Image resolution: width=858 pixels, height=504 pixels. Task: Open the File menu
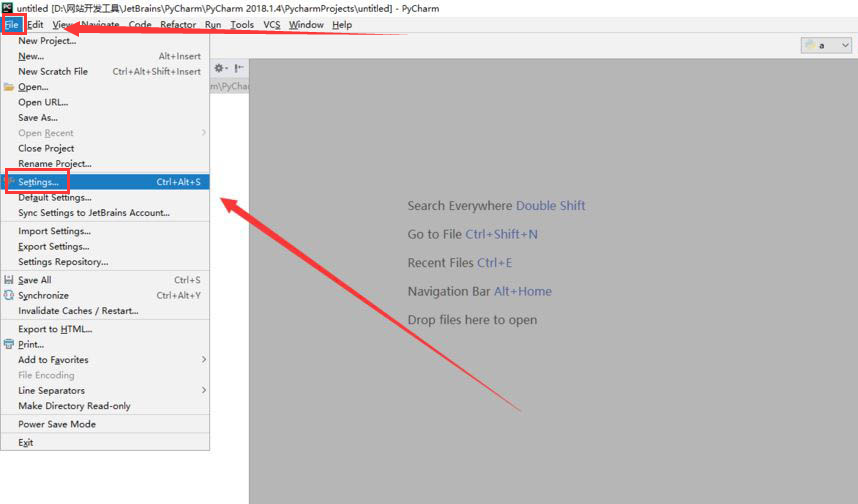(13, 25)
